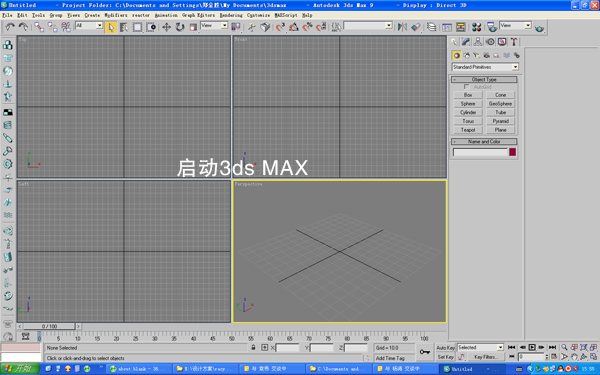
Task: Click the GeoSphere primitive button
Action: (x=501, y=104)
